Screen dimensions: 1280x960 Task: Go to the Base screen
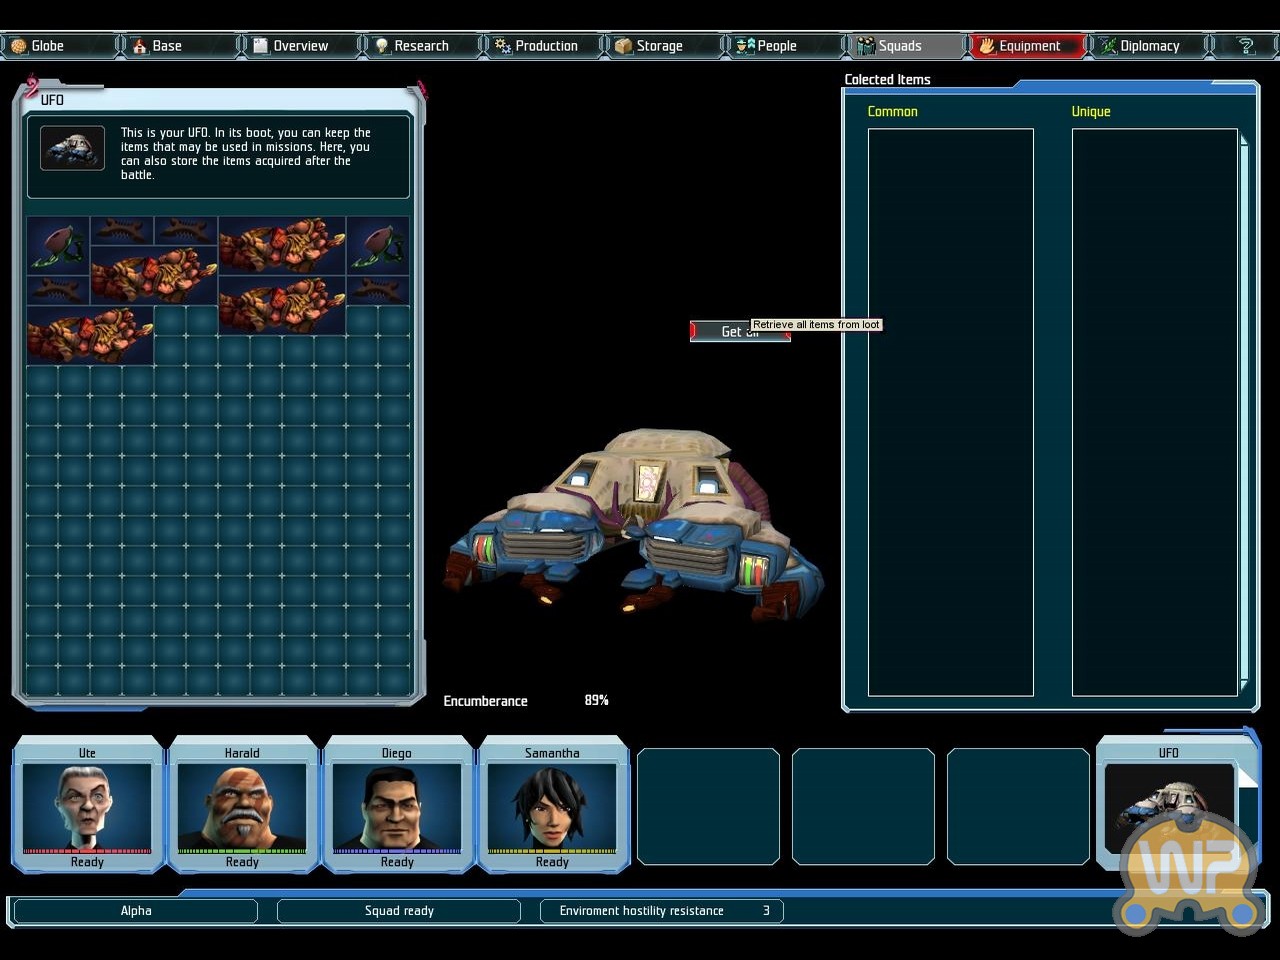[166, 46]
